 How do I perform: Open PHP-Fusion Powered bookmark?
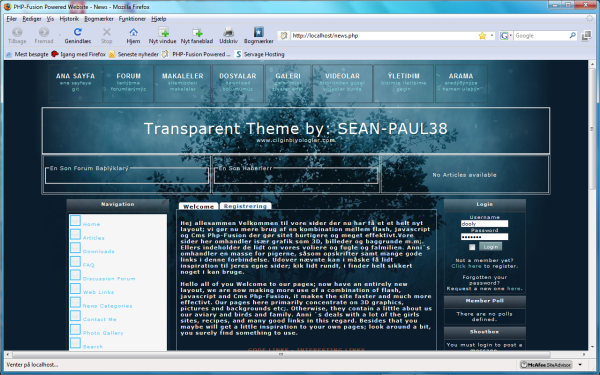coord(196,54)
